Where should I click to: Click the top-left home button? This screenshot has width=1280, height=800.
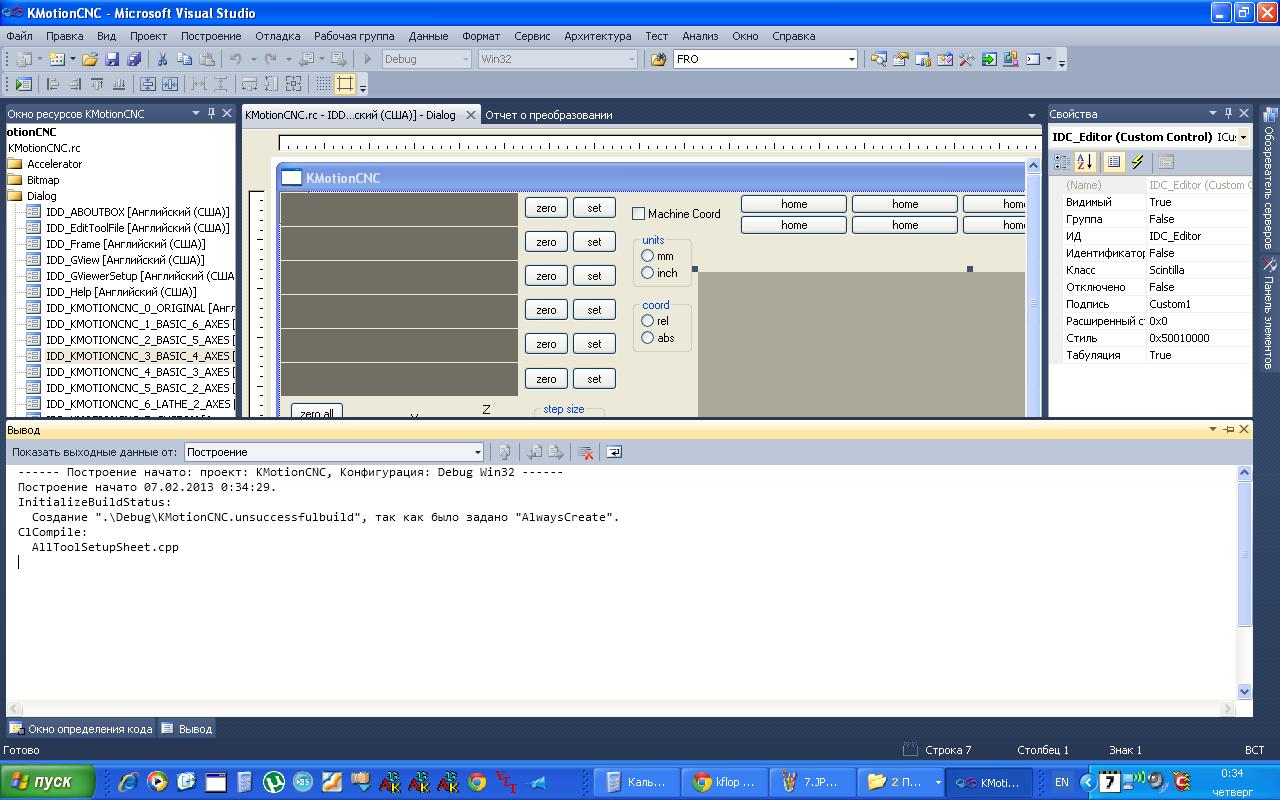tap(794, 204)
